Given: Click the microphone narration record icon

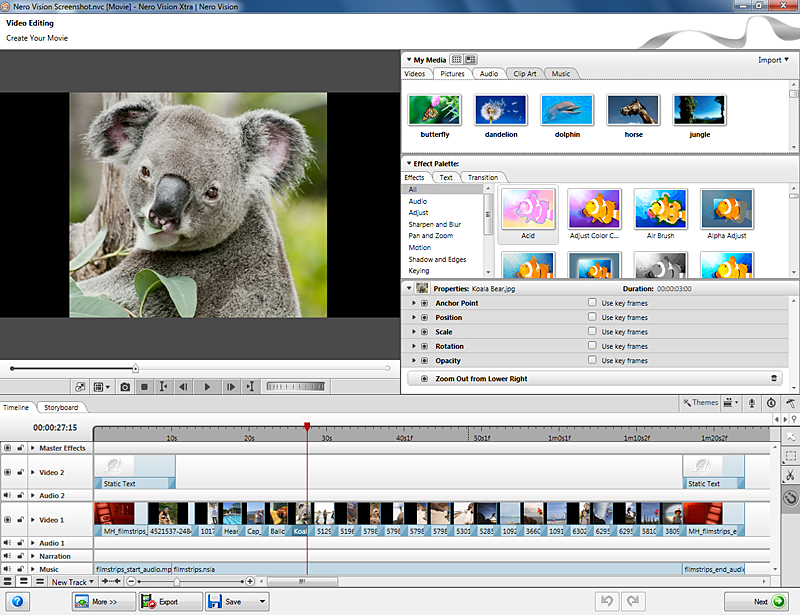Looking at the screenshot, I should tap(752, 403).
